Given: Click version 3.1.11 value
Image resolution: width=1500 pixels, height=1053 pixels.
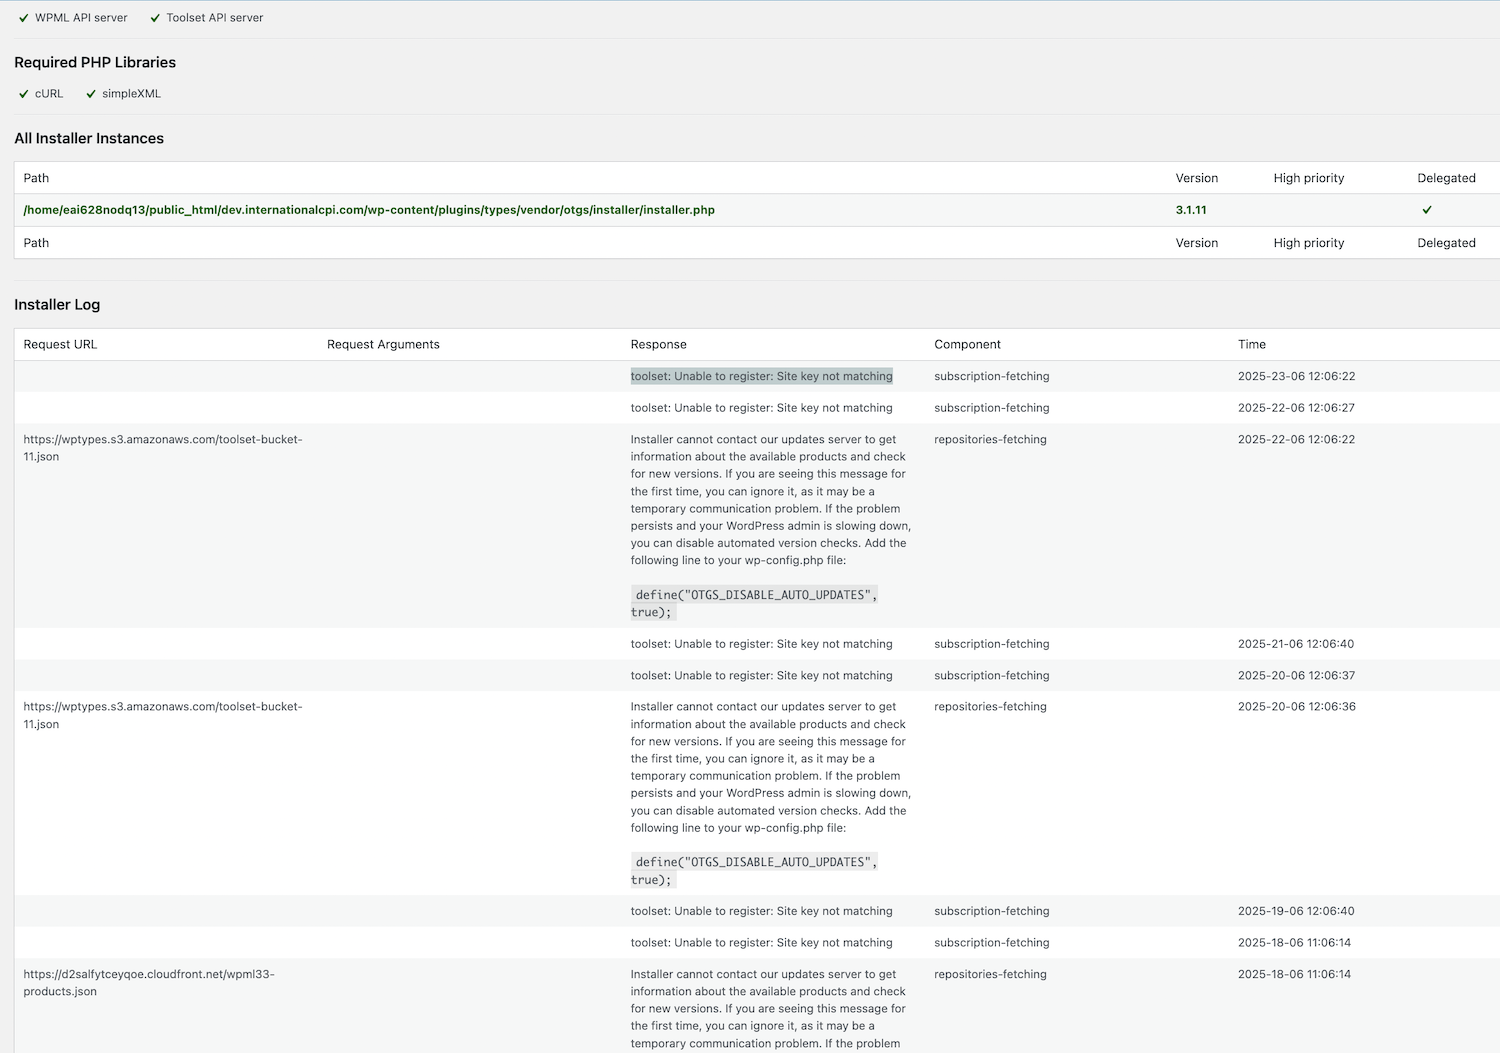Looking at the screenshot, I should (1191, 210).
